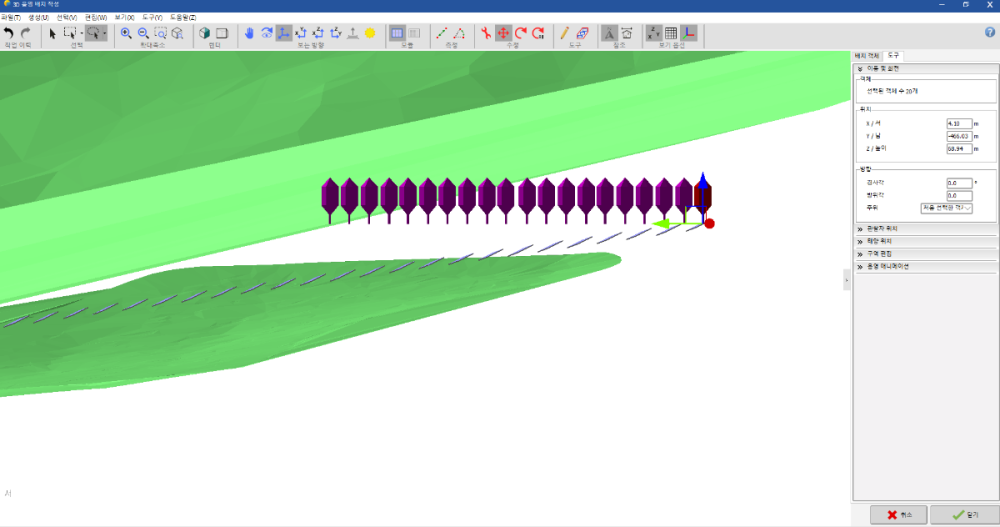Expand the 관찰자 위치 section

[892, 229]
